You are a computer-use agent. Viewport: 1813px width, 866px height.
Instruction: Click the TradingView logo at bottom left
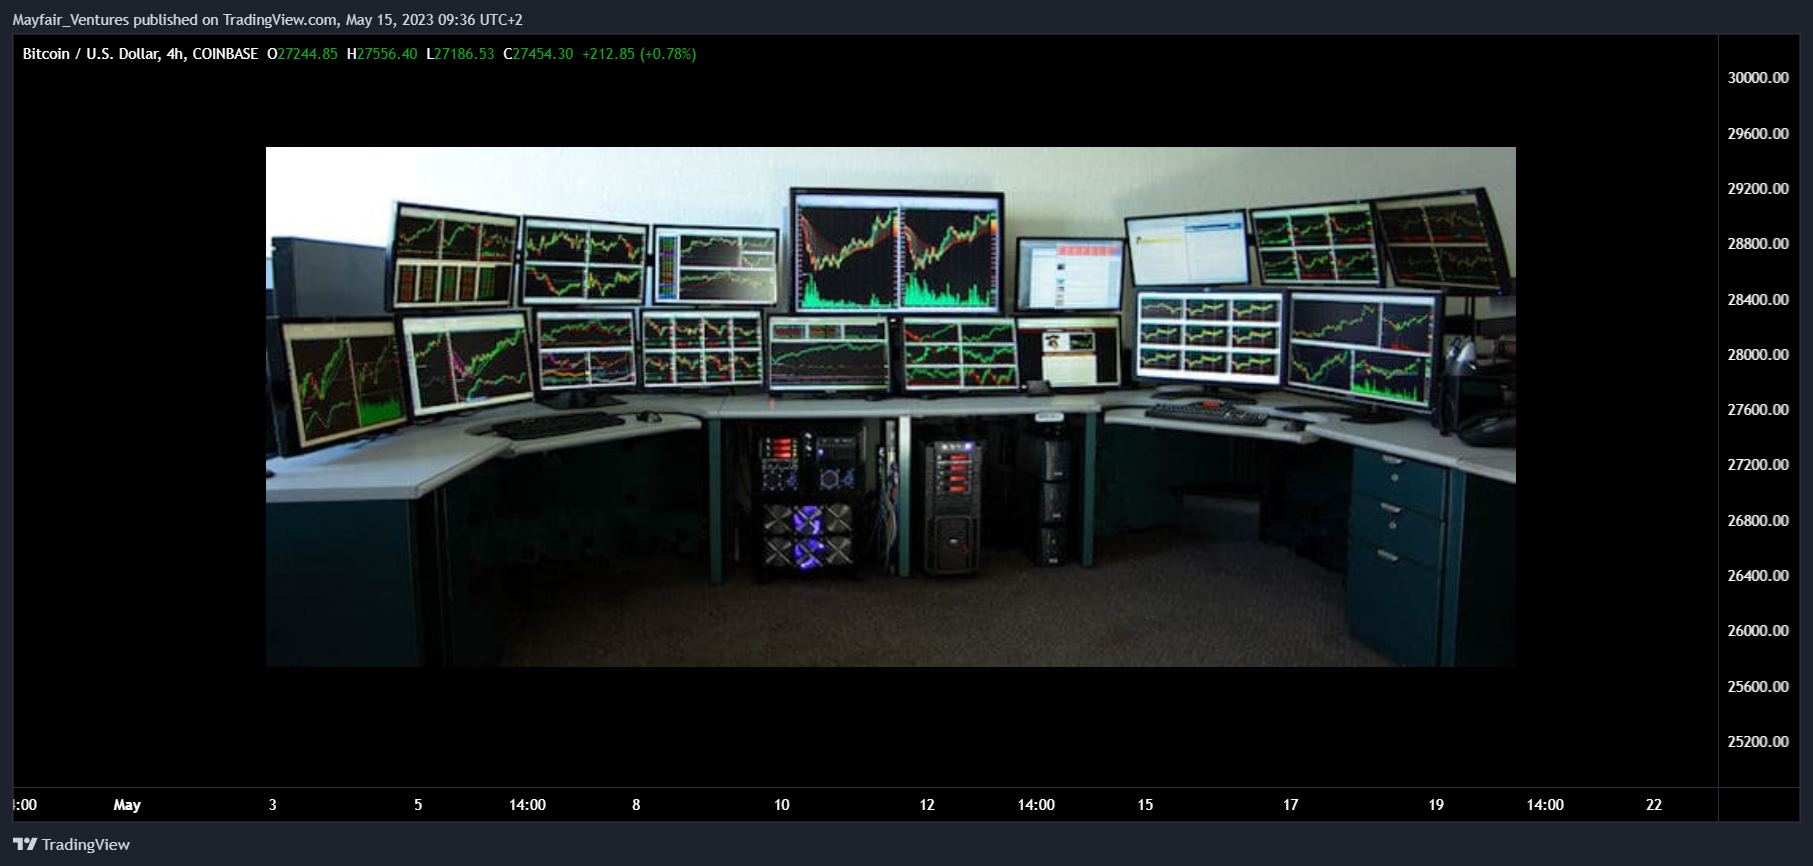pyautogui.click(x=71, y=845)
